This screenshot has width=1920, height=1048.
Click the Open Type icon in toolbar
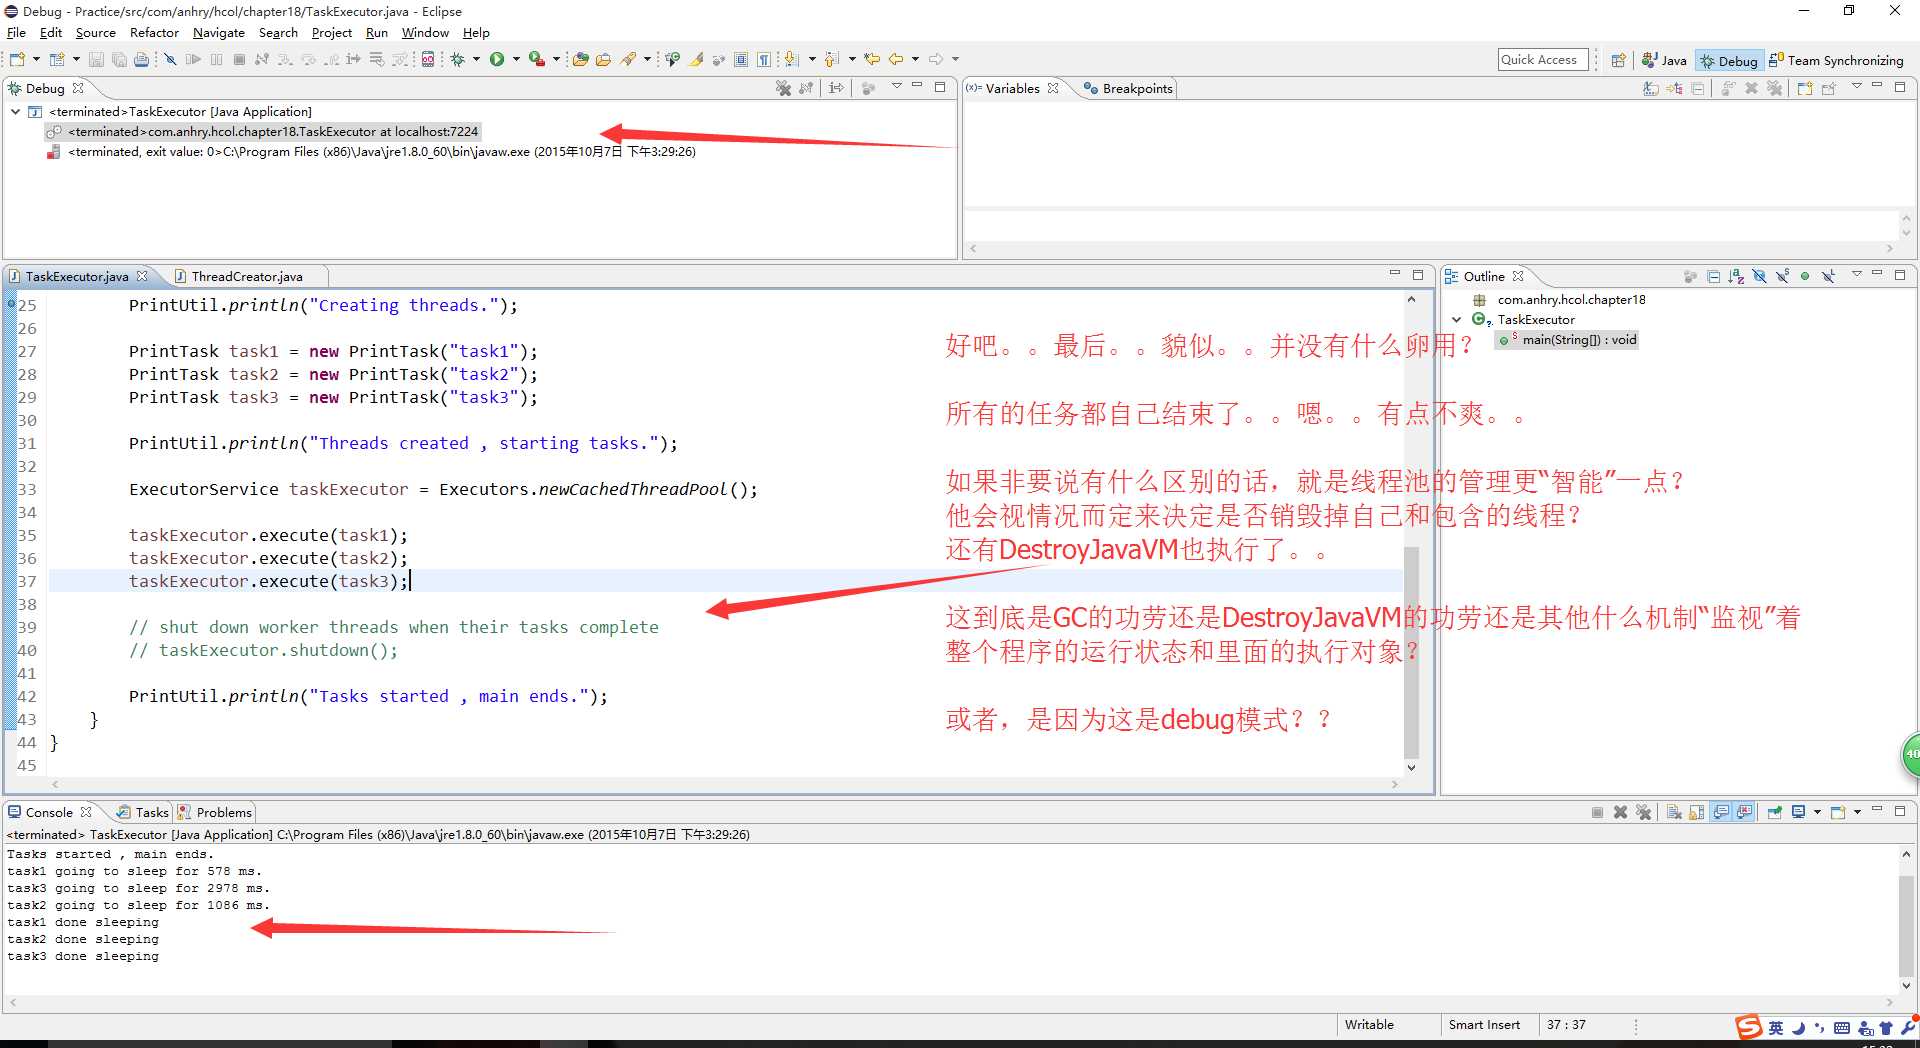(580, 59)
